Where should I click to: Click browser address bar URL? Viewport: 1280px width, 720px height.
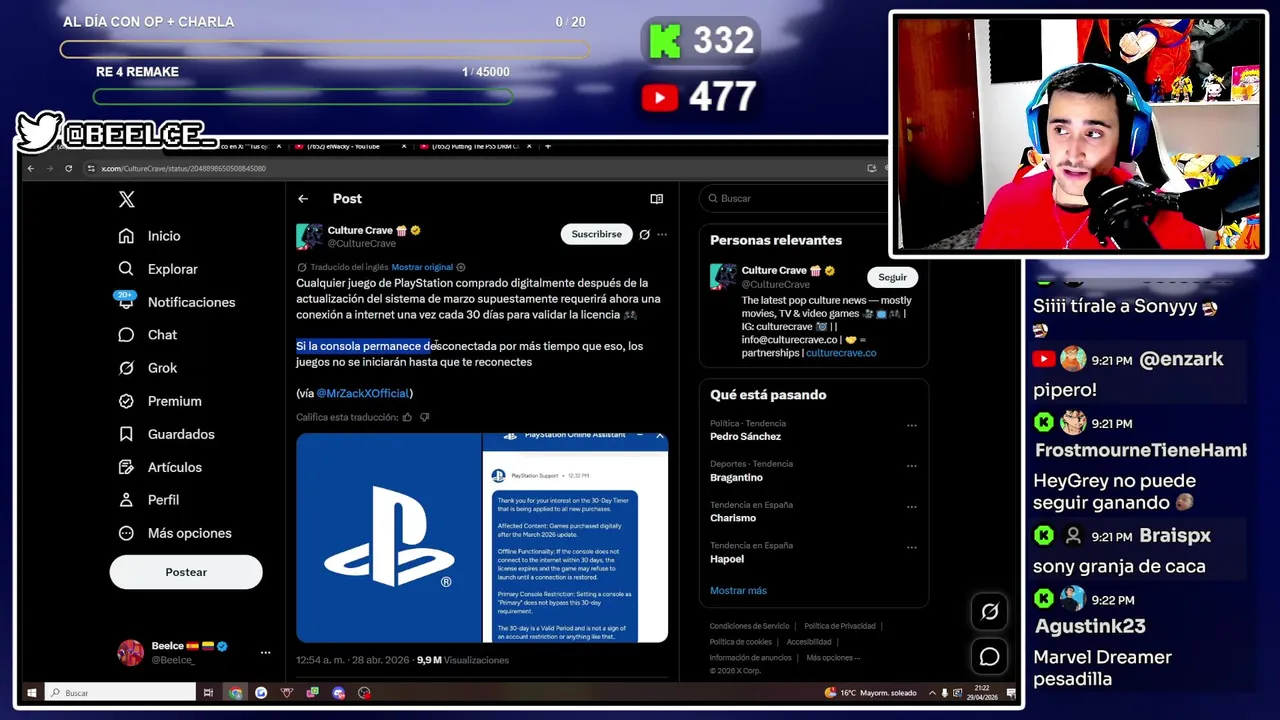pos(183,168)
